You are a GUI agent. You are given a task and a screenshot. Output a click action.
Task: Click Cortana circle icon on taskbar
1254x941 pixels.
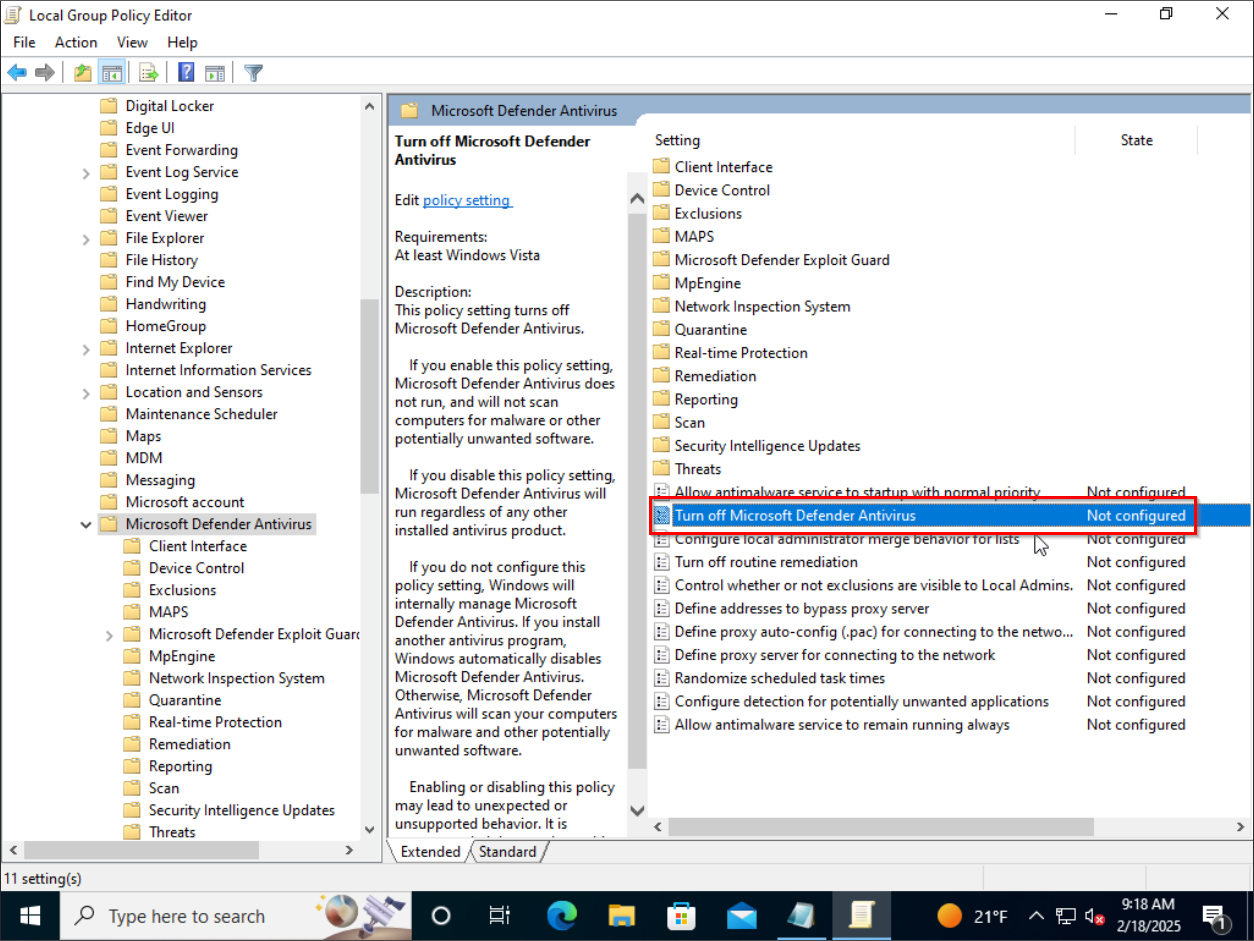tap(441, 916)
